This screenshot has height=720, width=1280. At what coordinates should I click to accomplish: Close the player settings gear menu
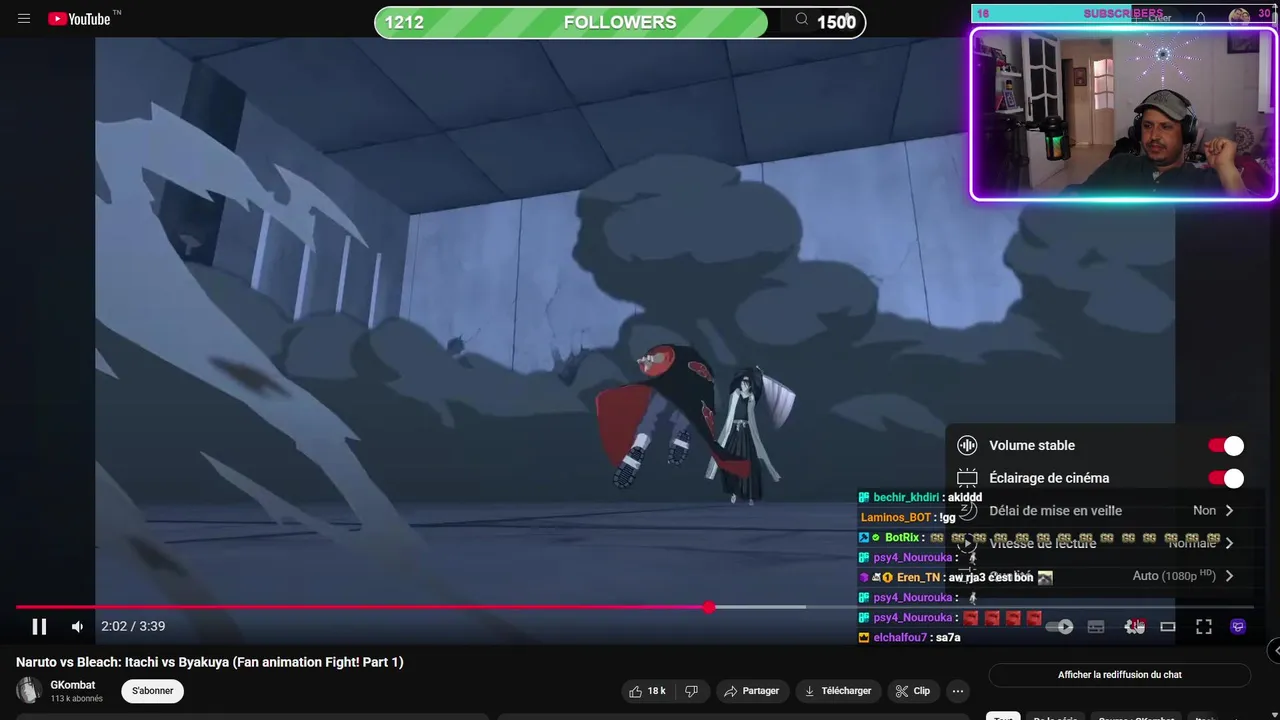point(1134,627)
